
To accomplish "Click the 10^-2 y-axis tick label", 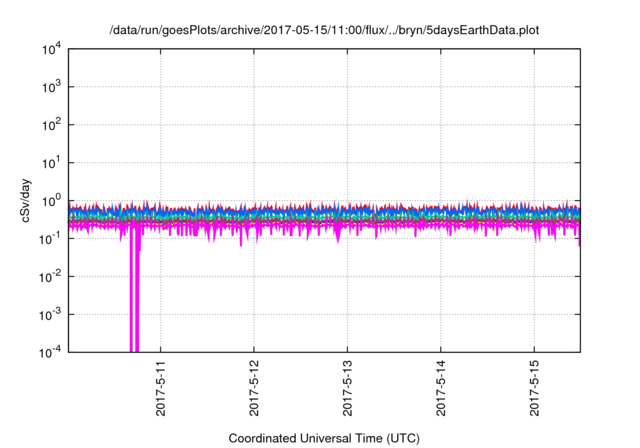I will point(49,275).
